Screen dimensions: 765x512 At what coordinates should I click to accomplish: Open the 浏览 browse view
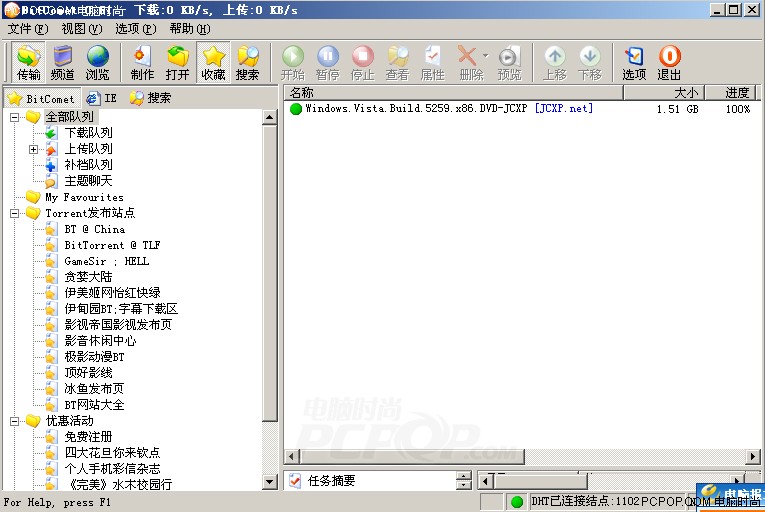[98, 62]
